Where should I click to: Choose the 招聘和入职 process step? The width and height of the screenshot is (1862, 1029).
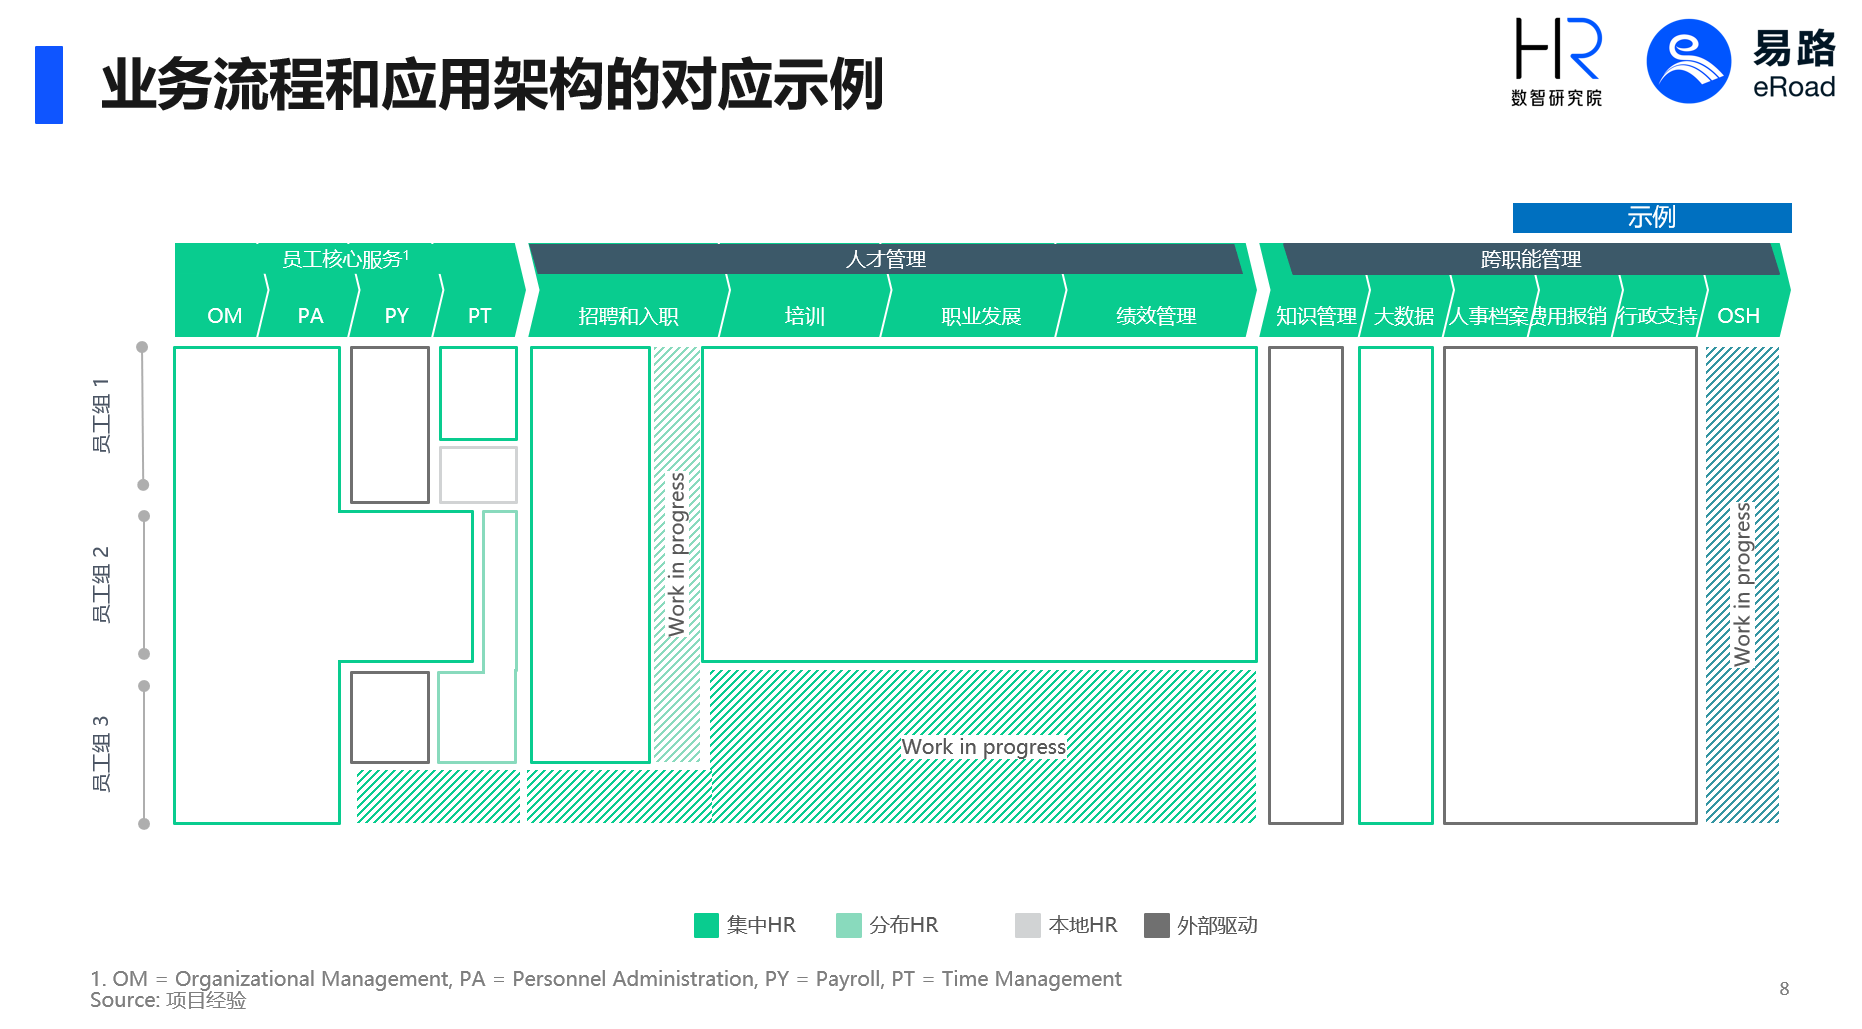[628, 316]
